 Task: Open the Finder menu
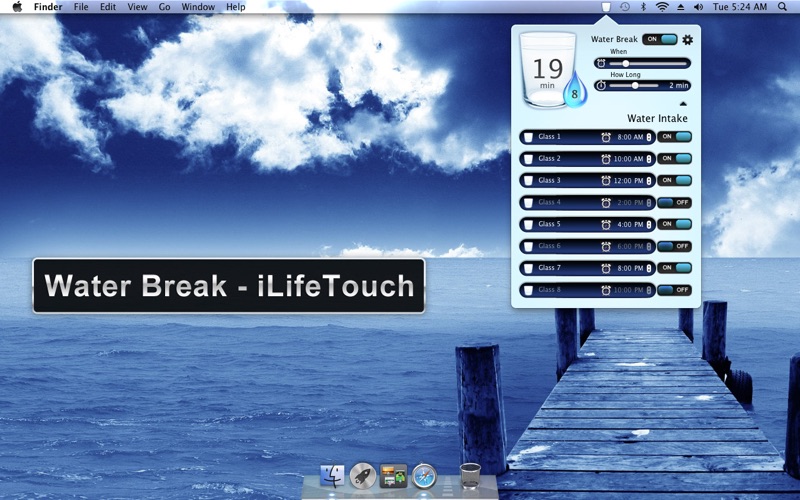click(x=48, y=7)
